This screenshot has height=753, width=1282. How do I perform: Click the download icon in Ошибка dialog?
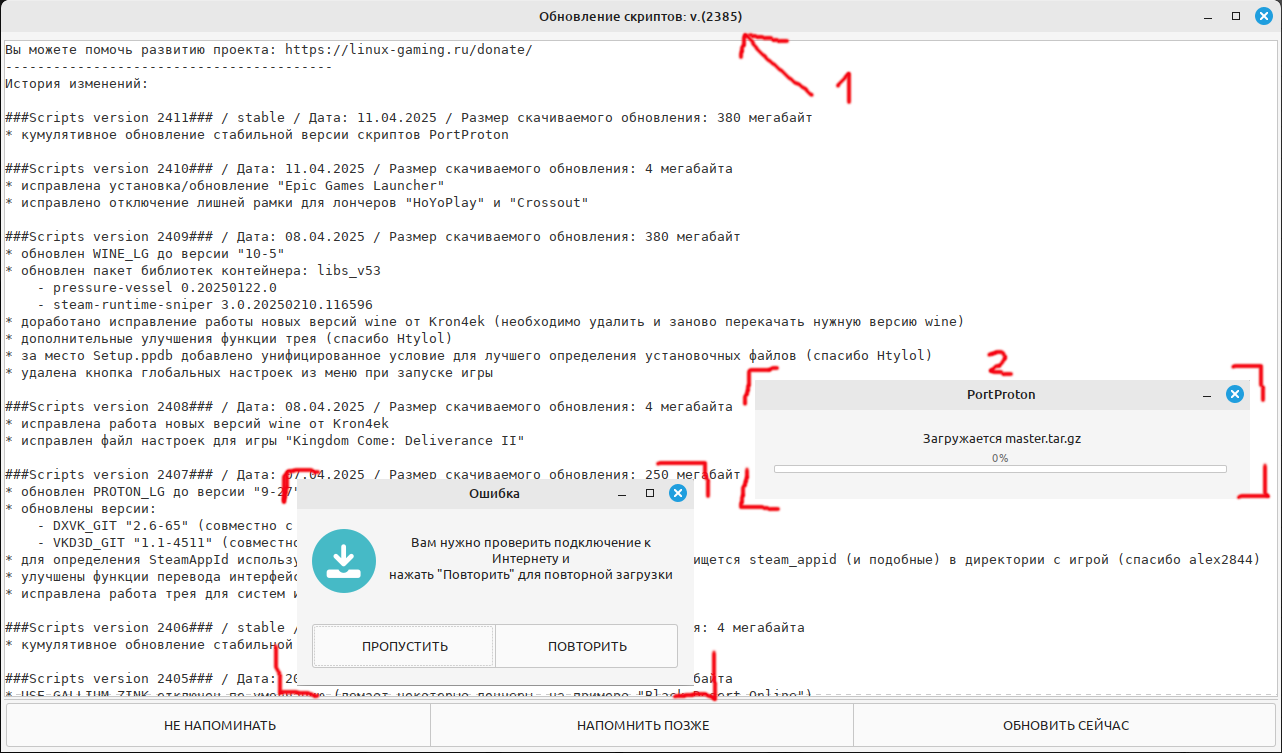(x=344, y=561)
